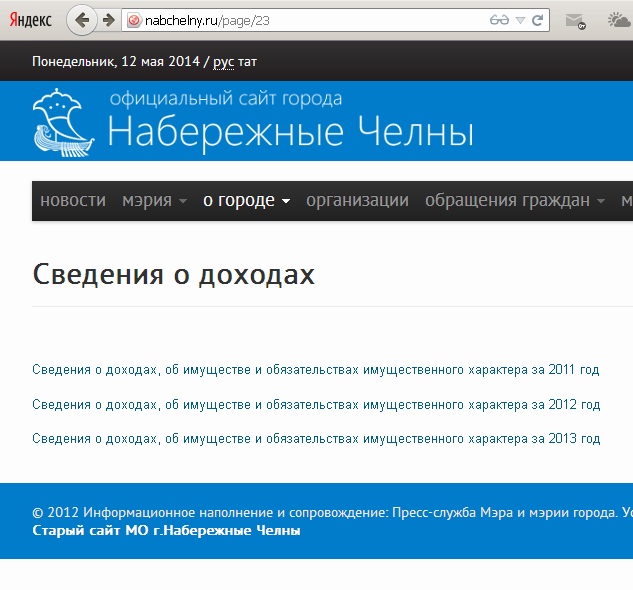
Task: Click the address bar URL field
Action: [300, 20]
